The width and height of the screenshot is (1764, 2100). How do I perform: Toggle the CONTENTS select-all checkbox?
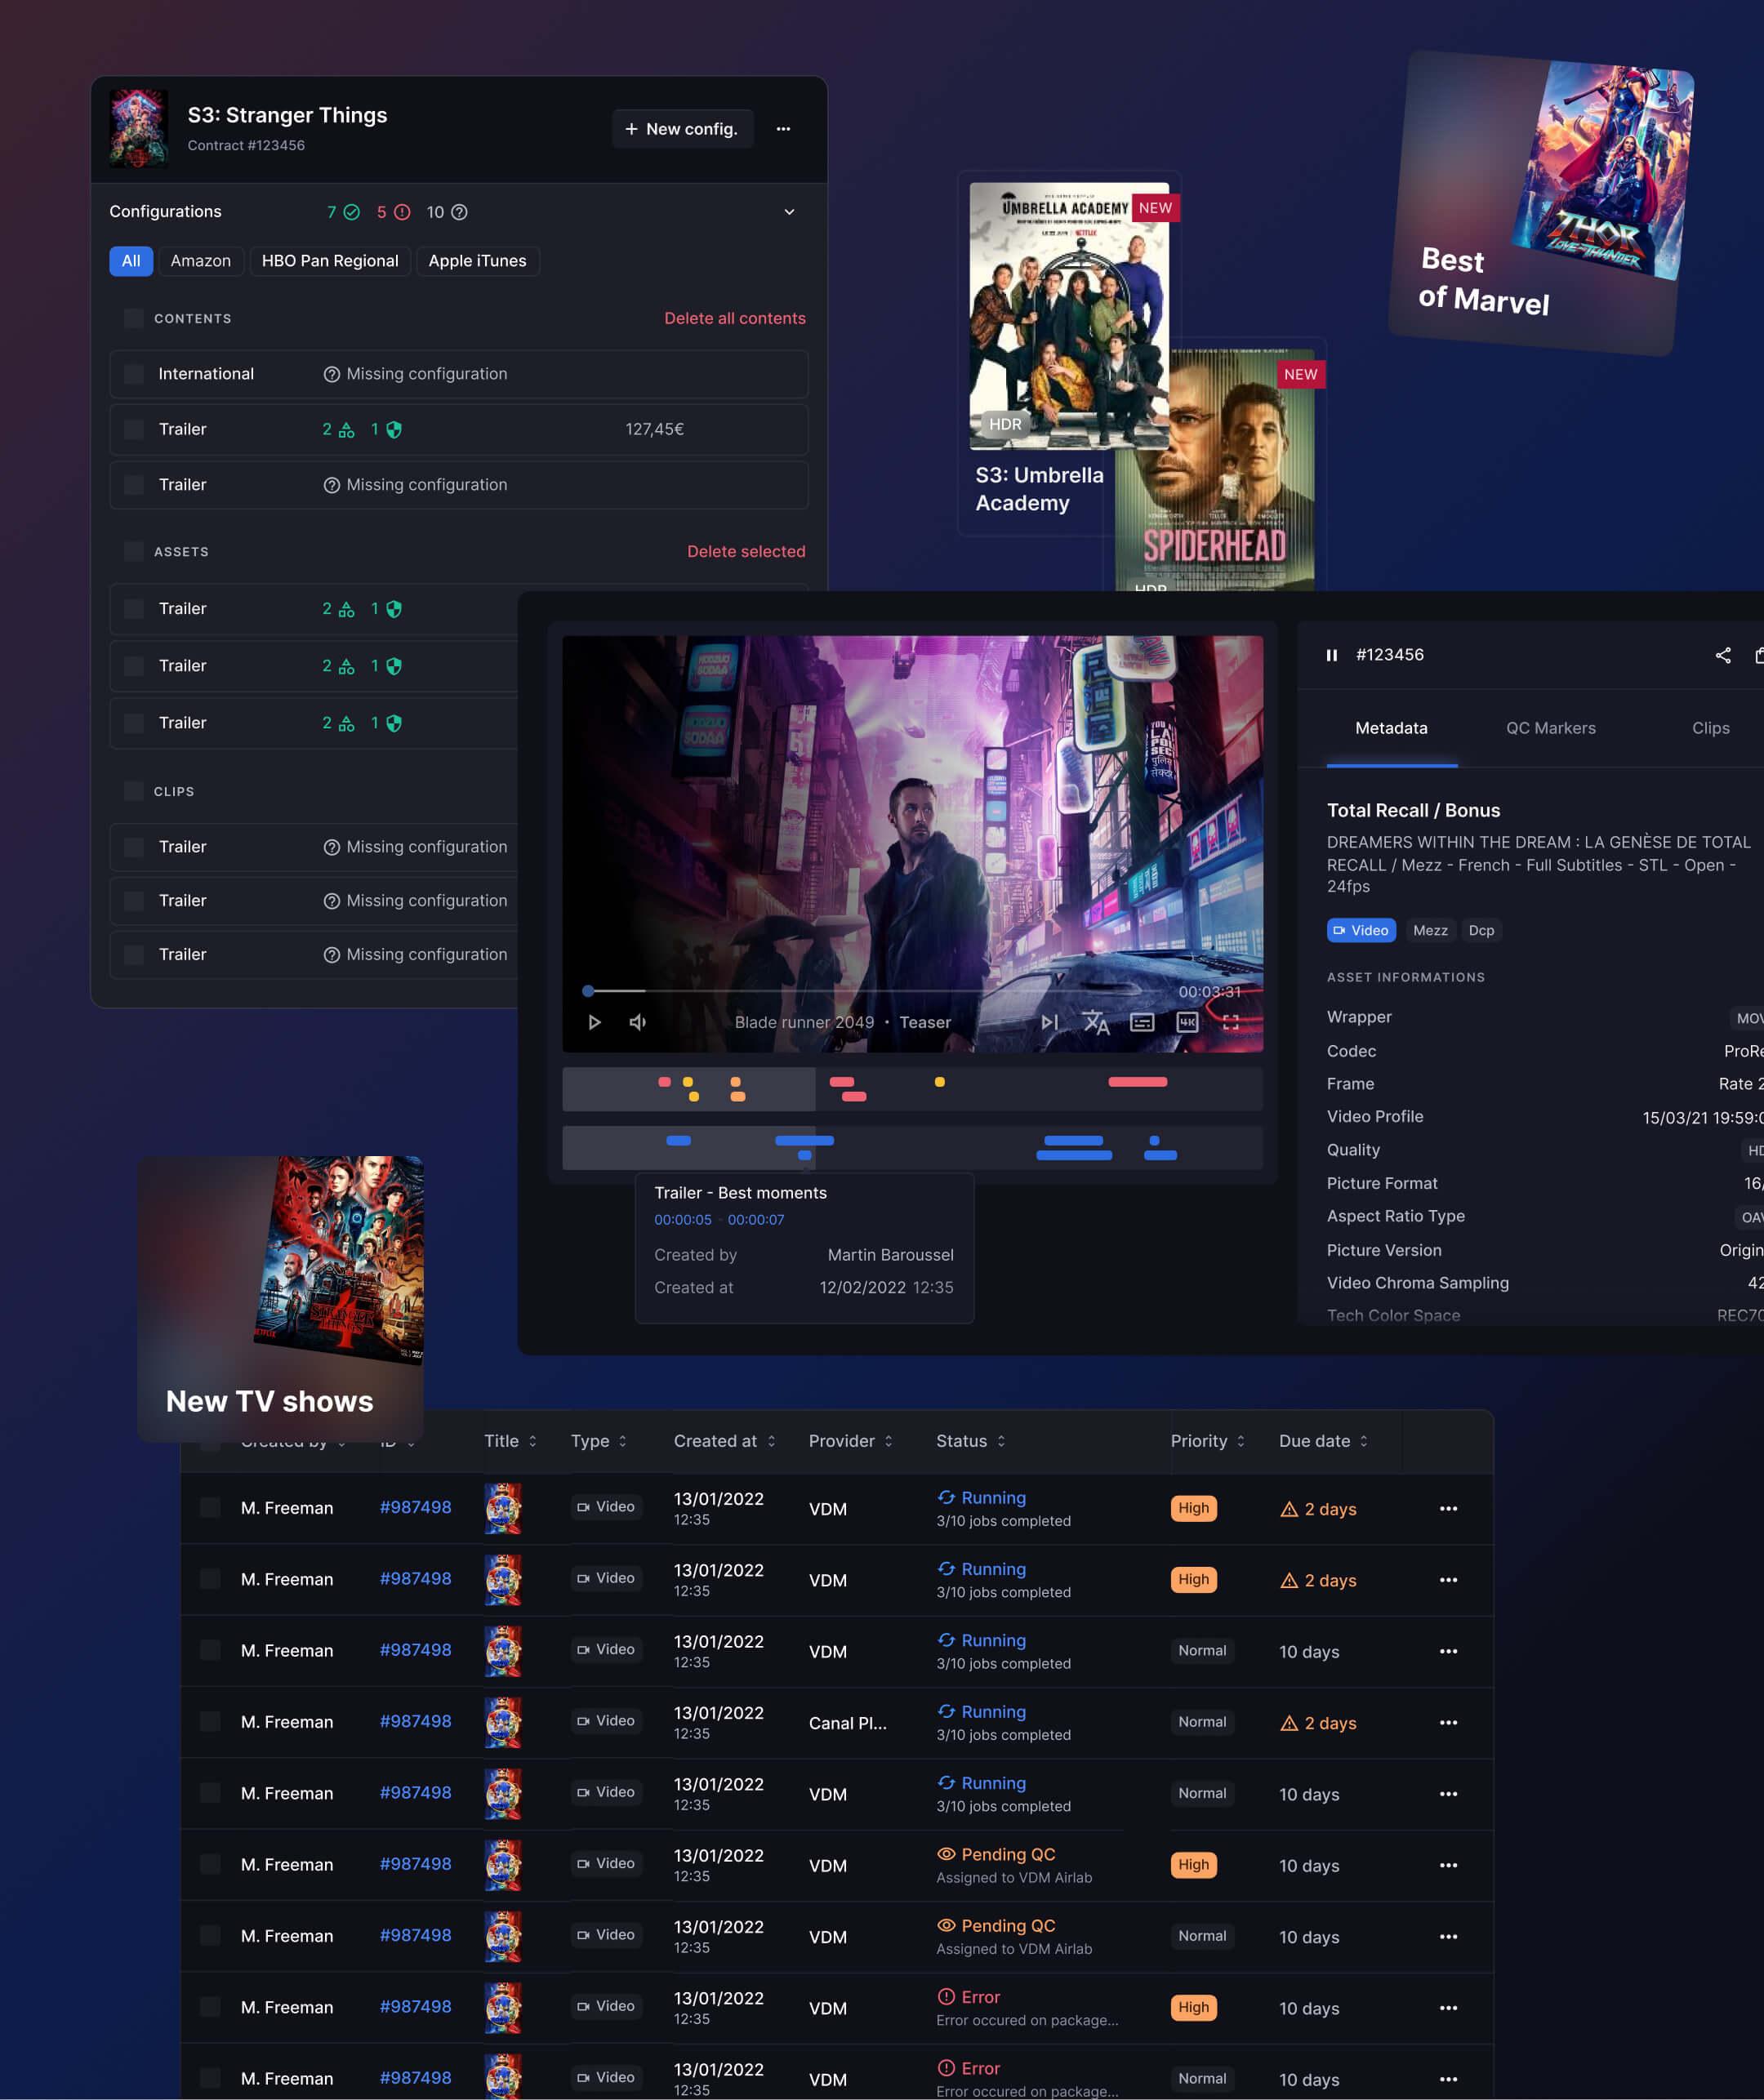pos(133,318)
